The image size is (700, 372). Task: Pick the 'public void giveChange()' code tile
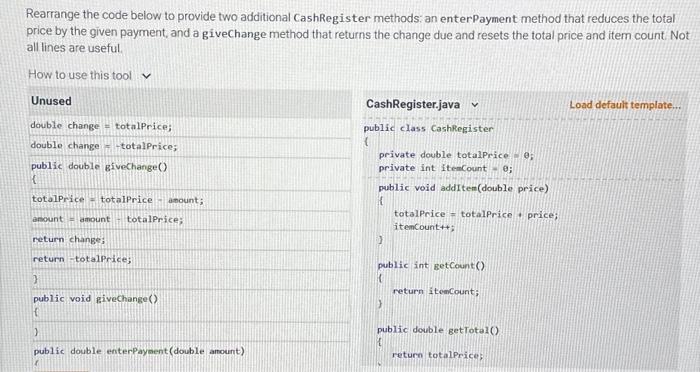(x=190, y=305)
